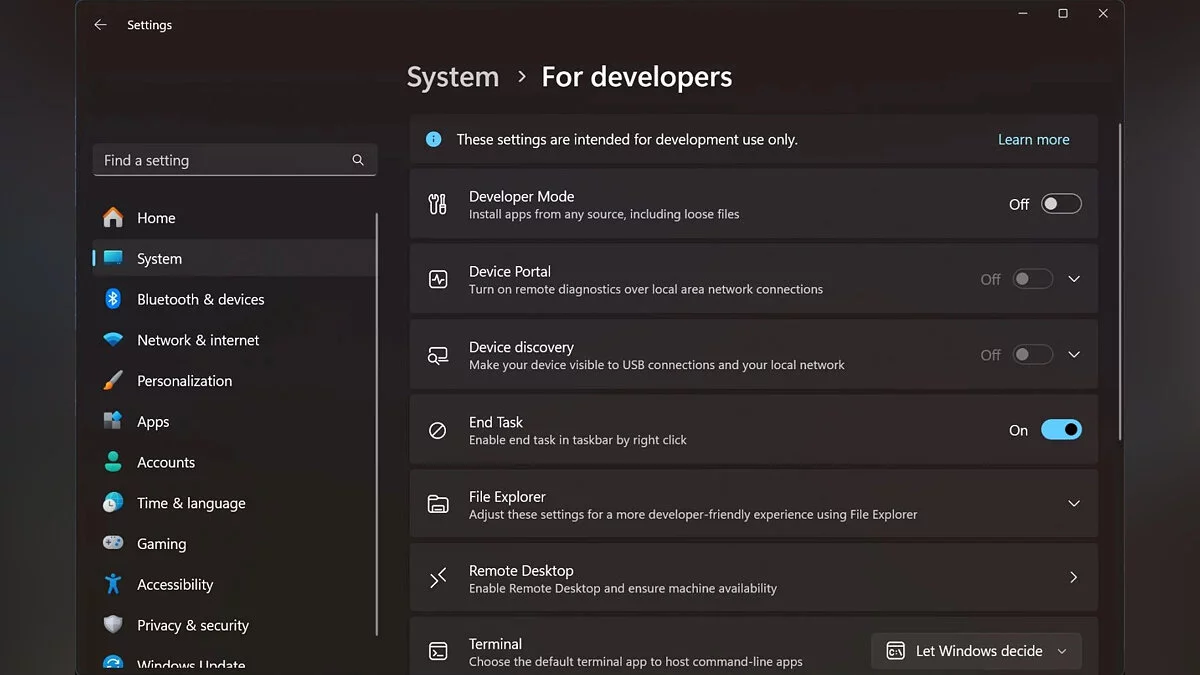Disable the End Task toggle
Image resolution: width=1200 pixels, height=675 pixels.
click(1061, 430)
